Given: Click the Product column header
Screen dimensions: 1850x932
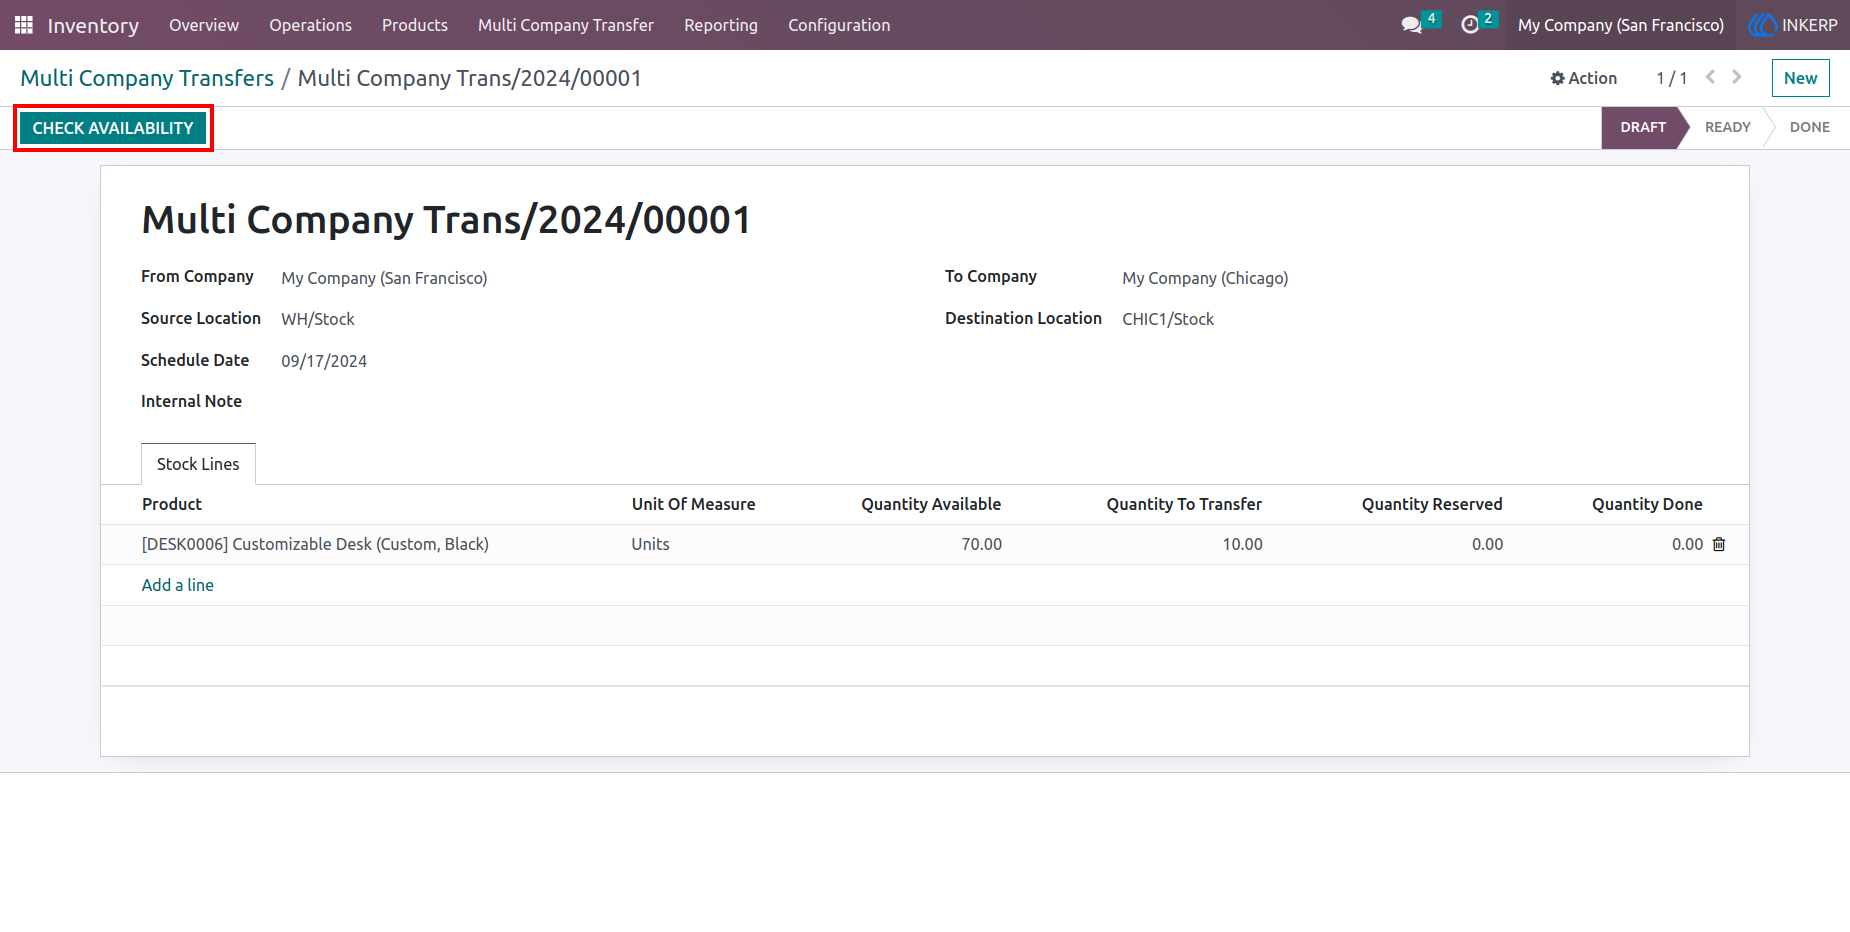Looking at the screenshot, I should tap(172, 504).
